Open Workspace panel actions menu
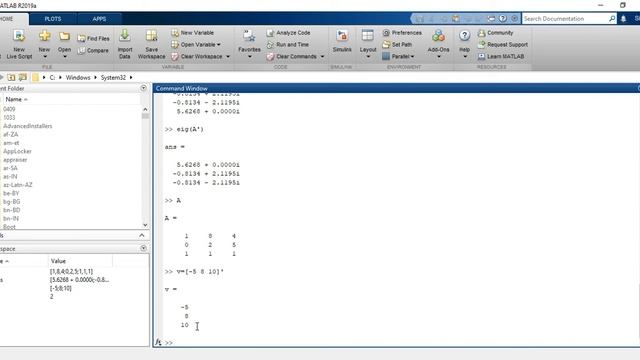 coord(143,248)
